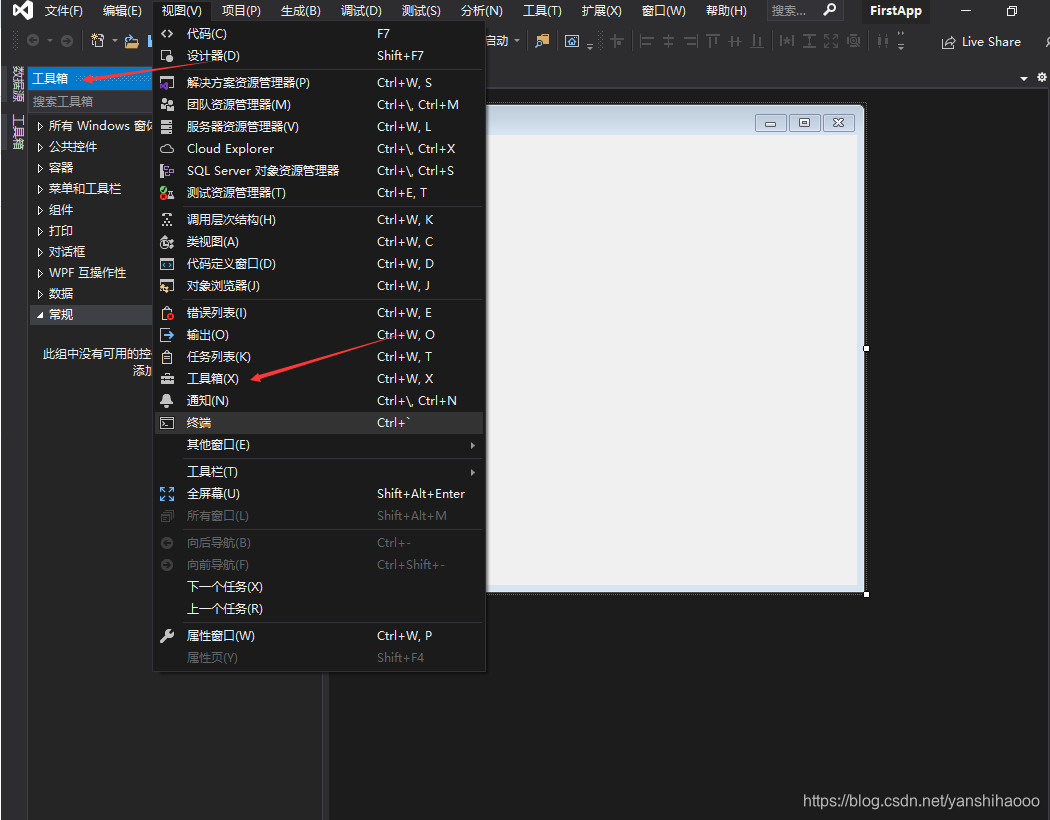Click the Properties Window wrench icon
The height and width of the screenshot is (820, 1050).
point(167,636)
